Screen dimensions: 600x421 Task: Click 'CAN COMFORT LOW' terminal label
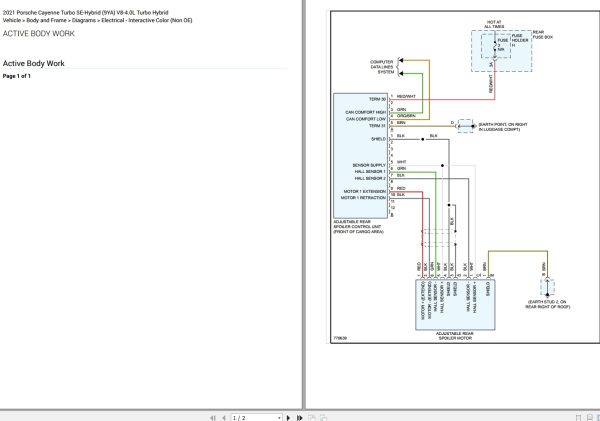pyautogui.click(x=366, y=119)
